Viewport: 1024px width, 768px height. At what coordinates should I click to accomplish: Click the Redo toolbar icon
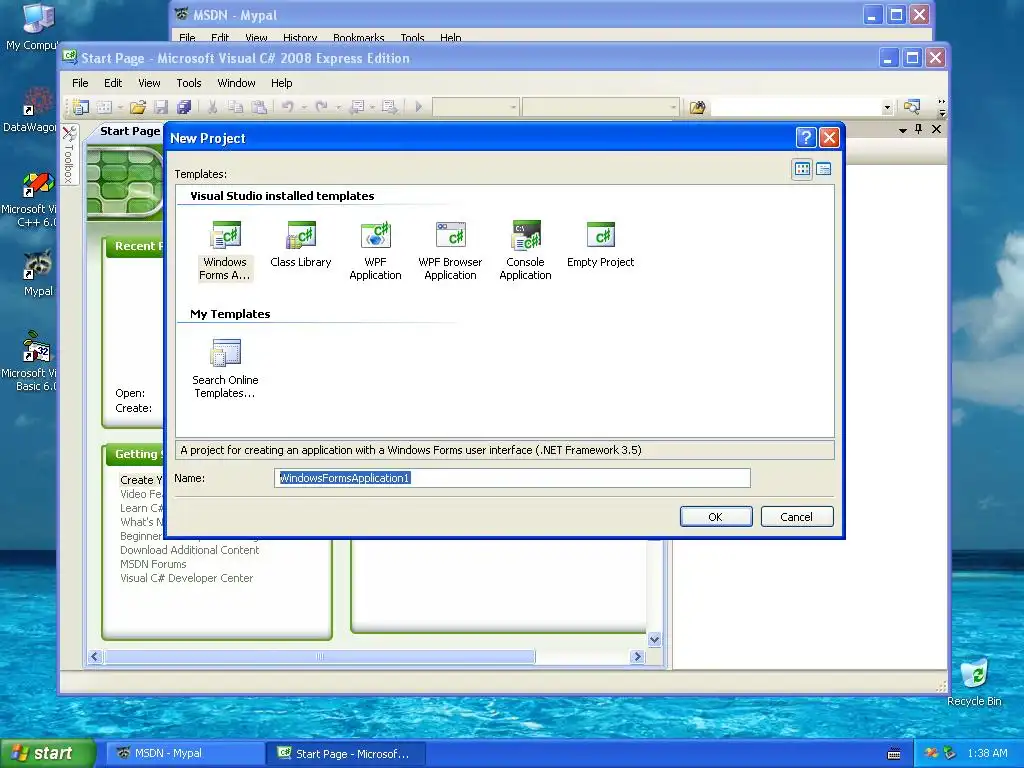(x=321, y=106)
